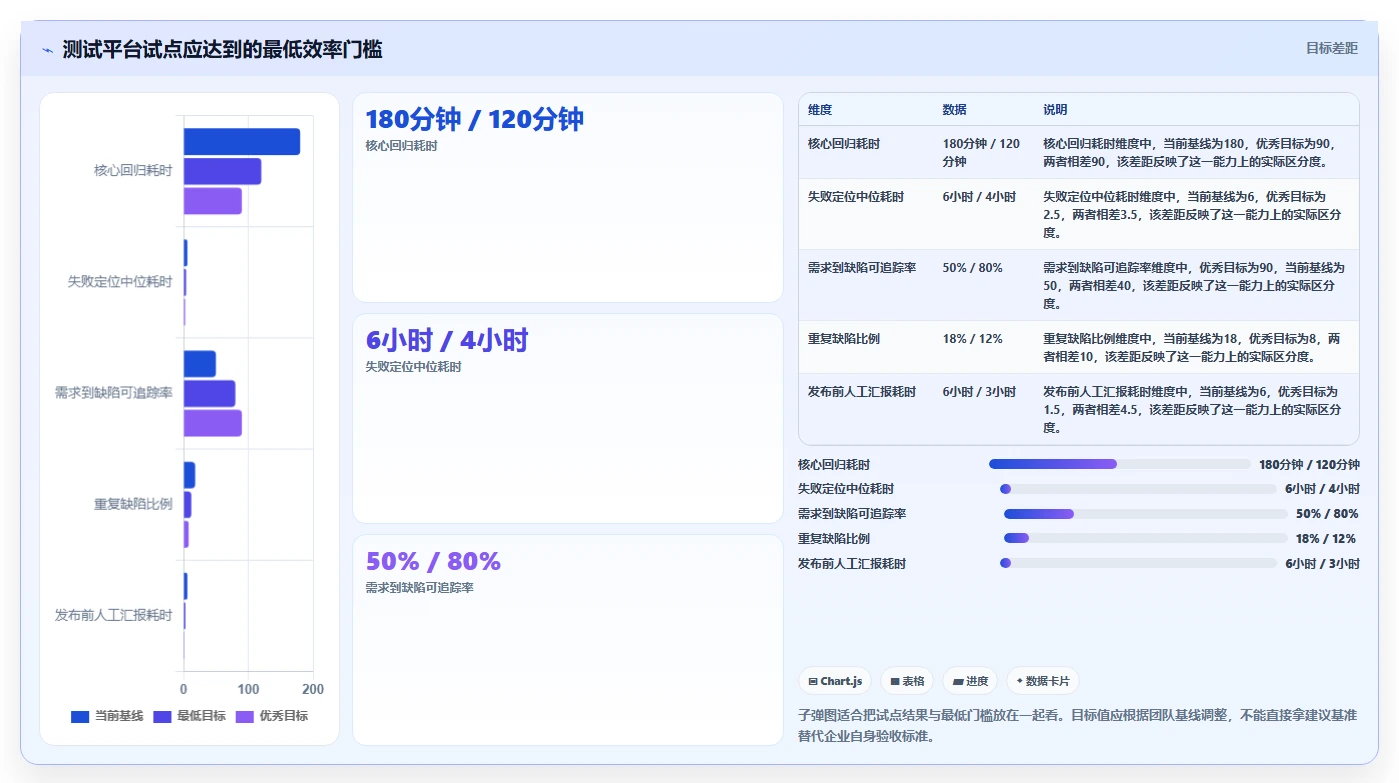Viewport: 1399px width, 783px height.
Task: Select the 数据卡片 chip
Action: [x=1042, y=681]
